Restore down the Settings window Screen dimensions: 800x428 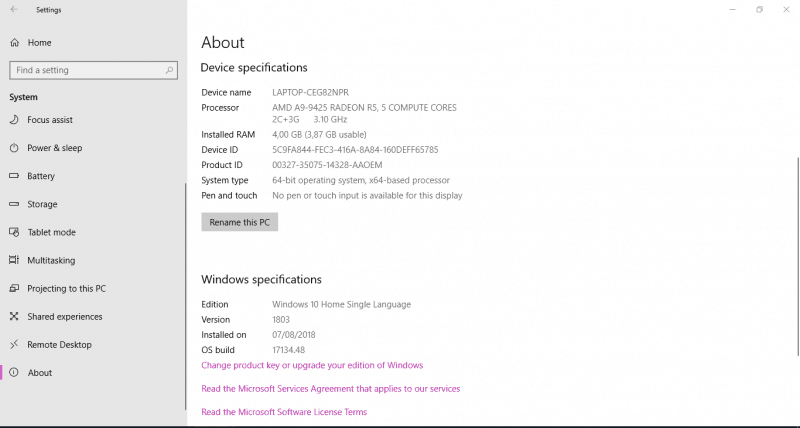(x=759, y=9)
